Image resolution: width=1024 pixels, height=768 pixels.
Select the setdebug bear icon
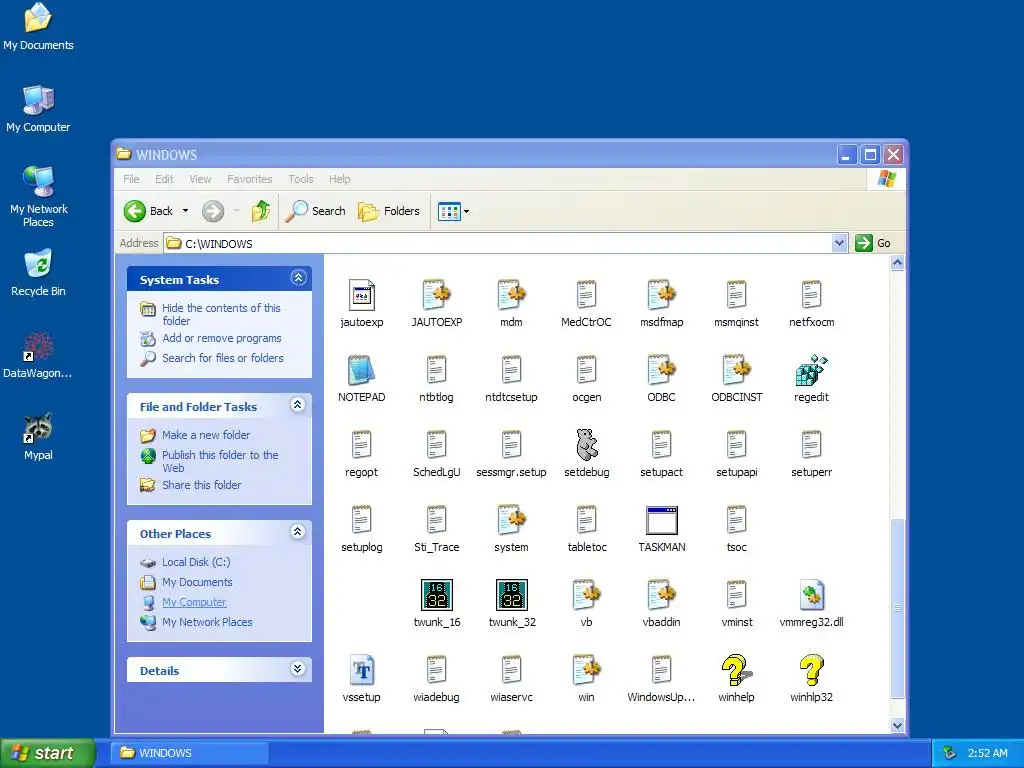tap(586, 445)
